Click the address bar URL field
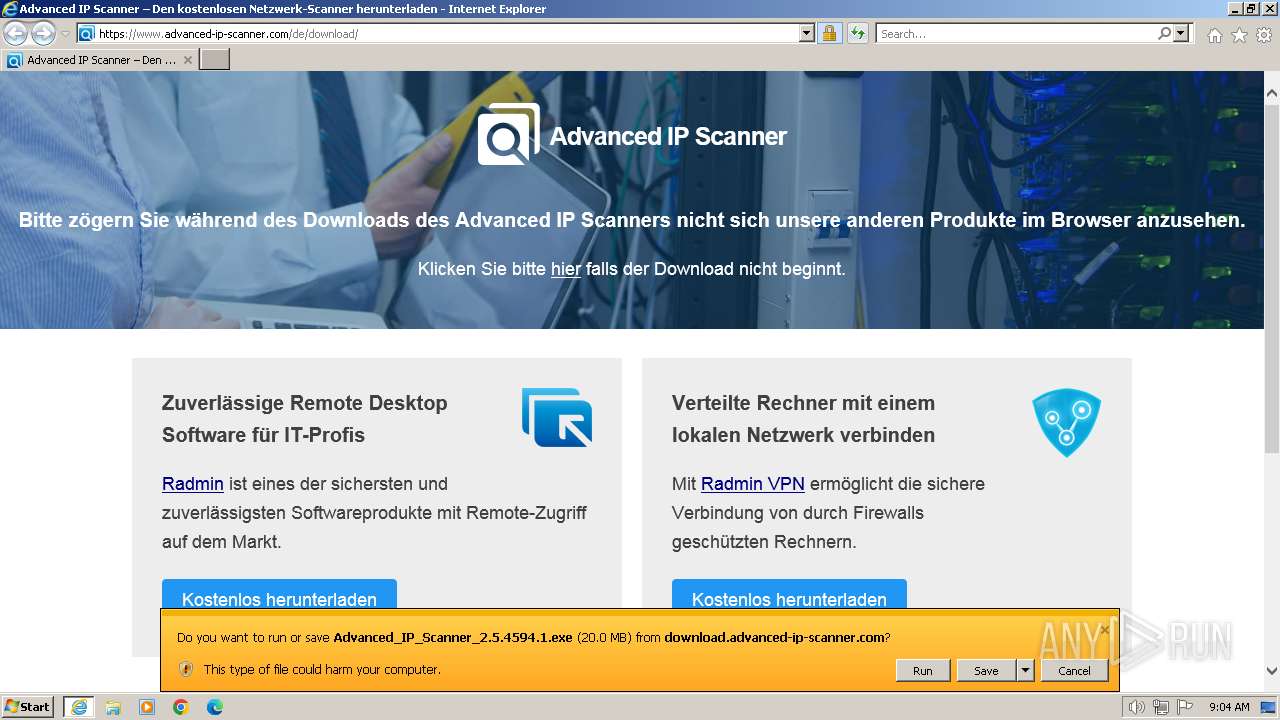The width and height of the screenshot is (1280, 720). coord(448,34)
